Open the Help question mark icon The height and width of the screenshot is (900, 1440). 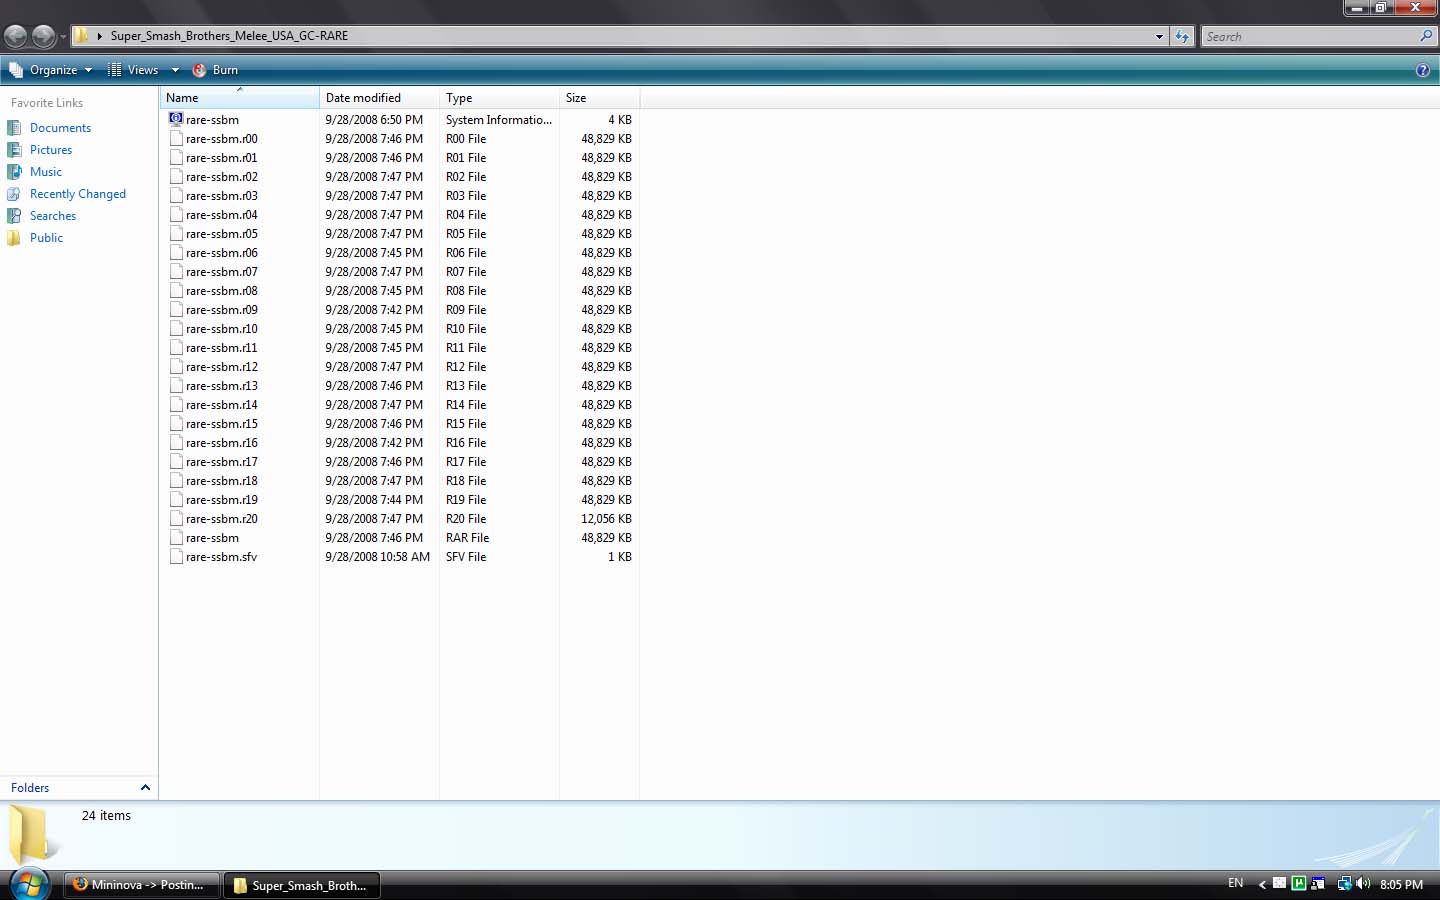pos(1423,70)
